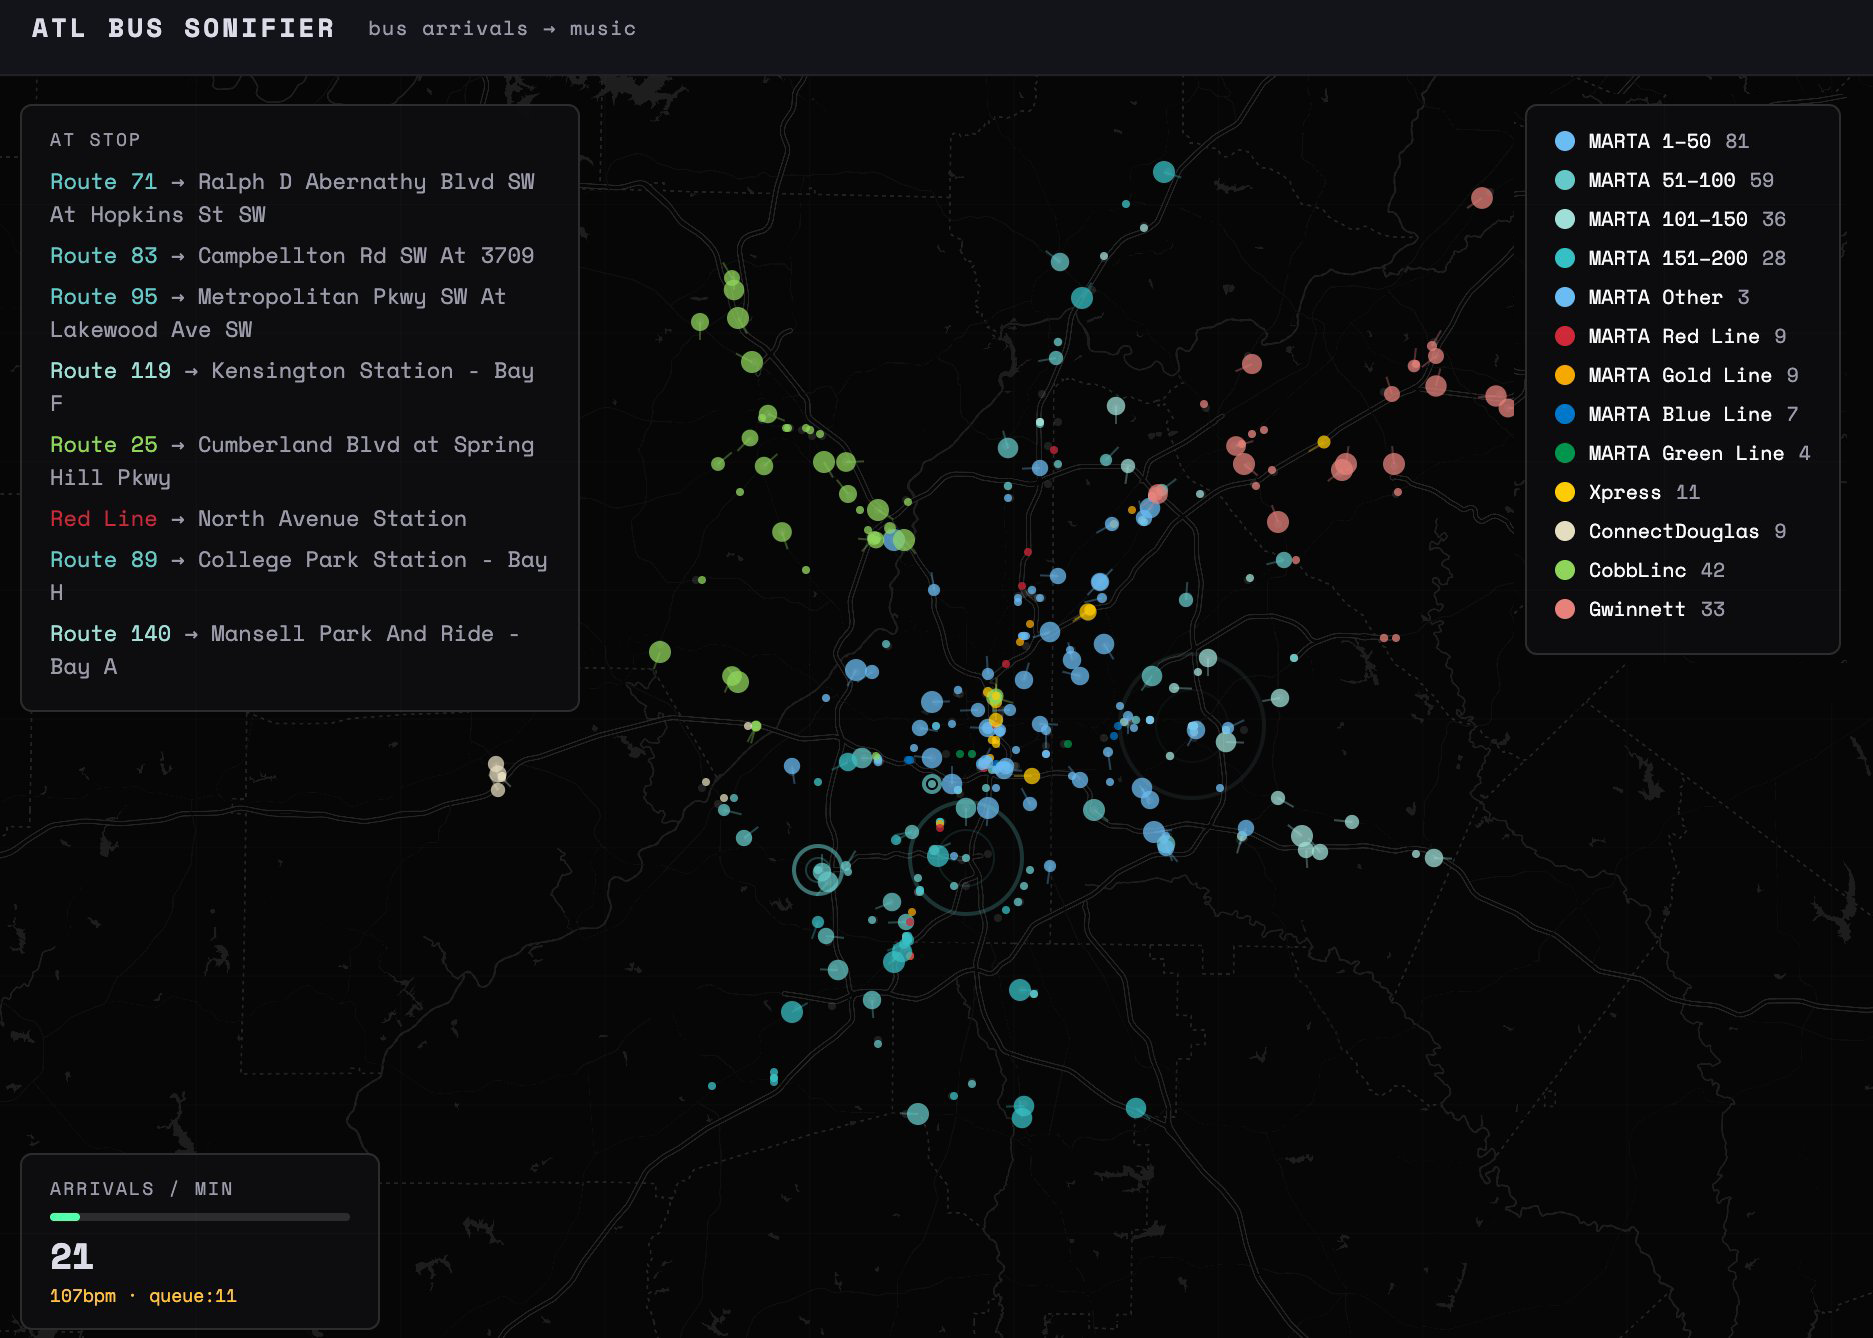Screen dimensions: 1873x1338
Task: Select the 'CobbLinc' legend label
Action: pyautogui.click(x=1637, y=570)
